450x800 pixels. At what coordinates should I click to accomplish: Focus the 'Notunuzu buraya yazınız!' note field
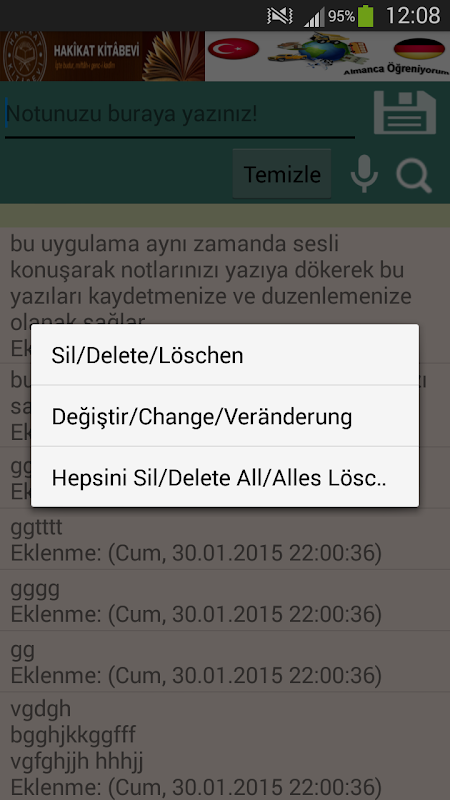(180, 114)
